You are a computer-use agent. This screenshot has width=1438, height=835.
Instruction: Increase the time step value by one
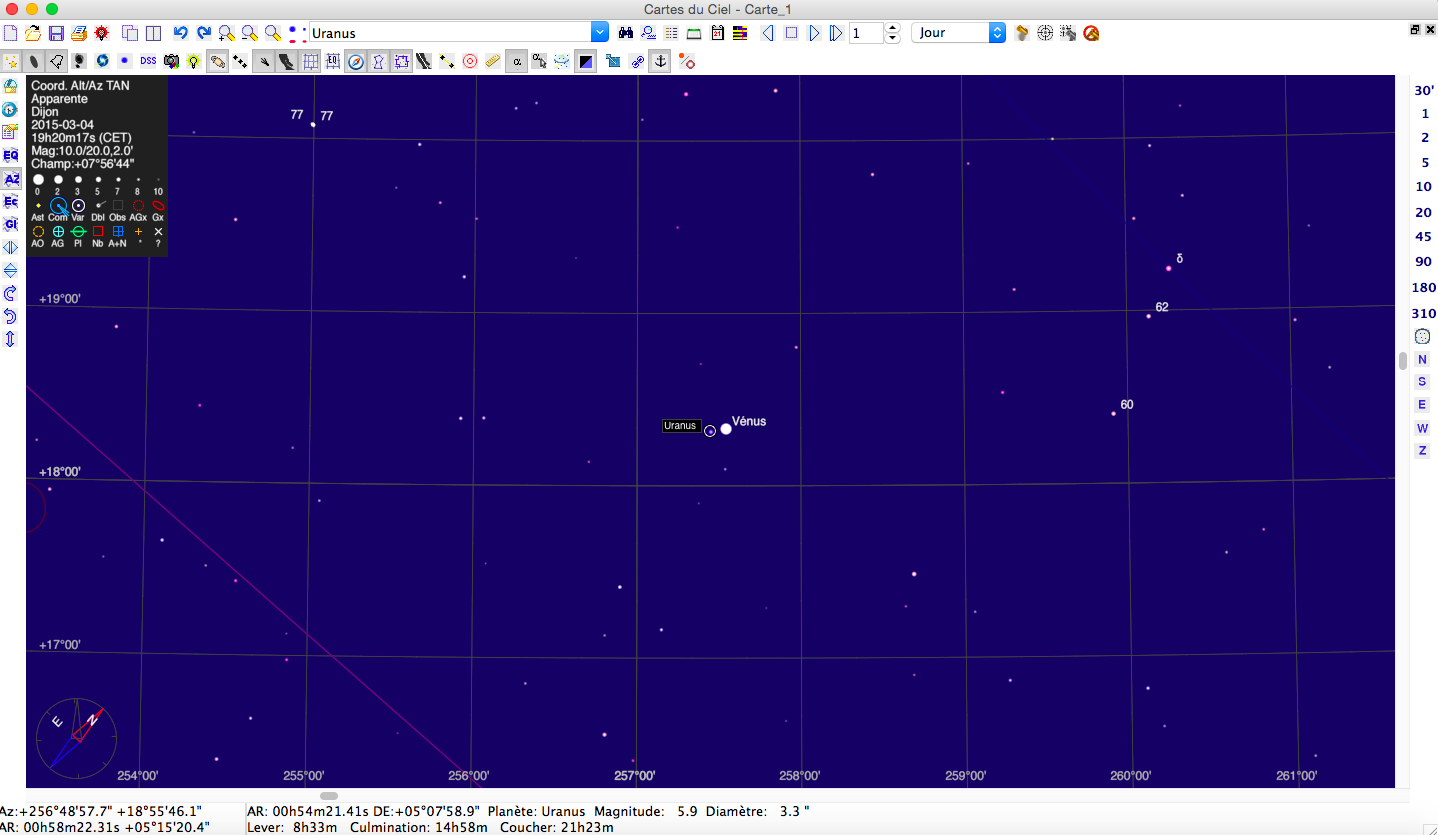click(892, 28)
